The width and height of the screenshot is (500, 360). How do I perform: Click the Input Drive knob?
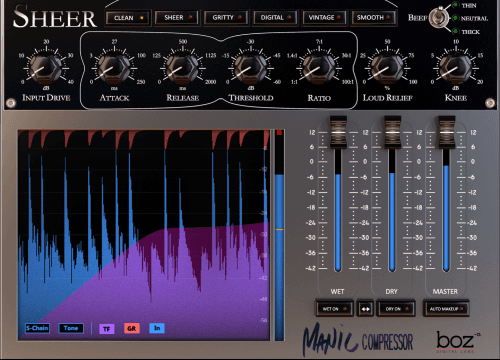tap(46, 68)
